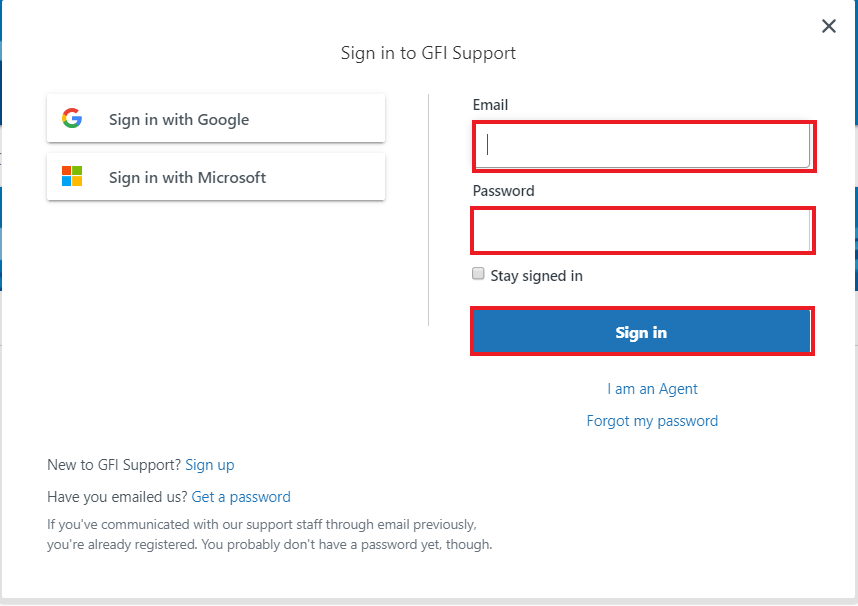Click the Sign in to GFI Support heading
The height and width of the screenshot is (606, 858).
tap(428, 53)
